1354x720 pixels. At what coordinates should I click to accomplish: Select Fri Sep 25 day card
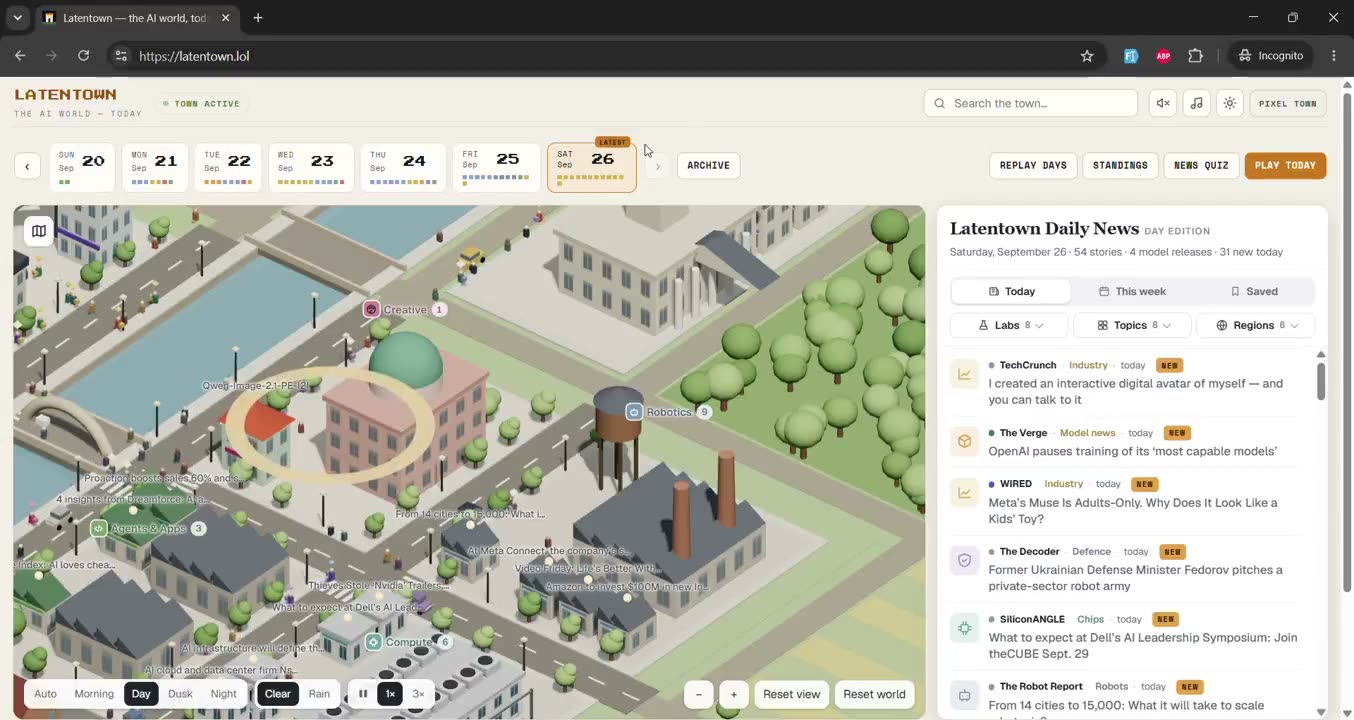(497, 167)
